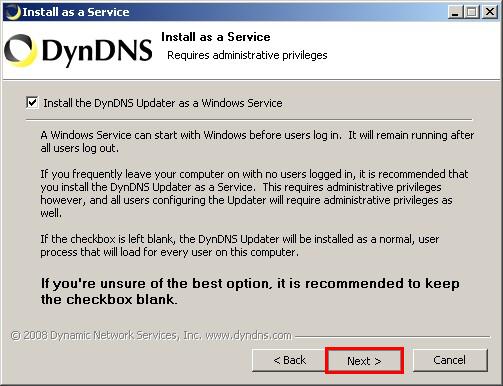This screenshot has width=503, height=386.
Task: Click the DynDNS wordmark in the header
Action: pos(97,52)
